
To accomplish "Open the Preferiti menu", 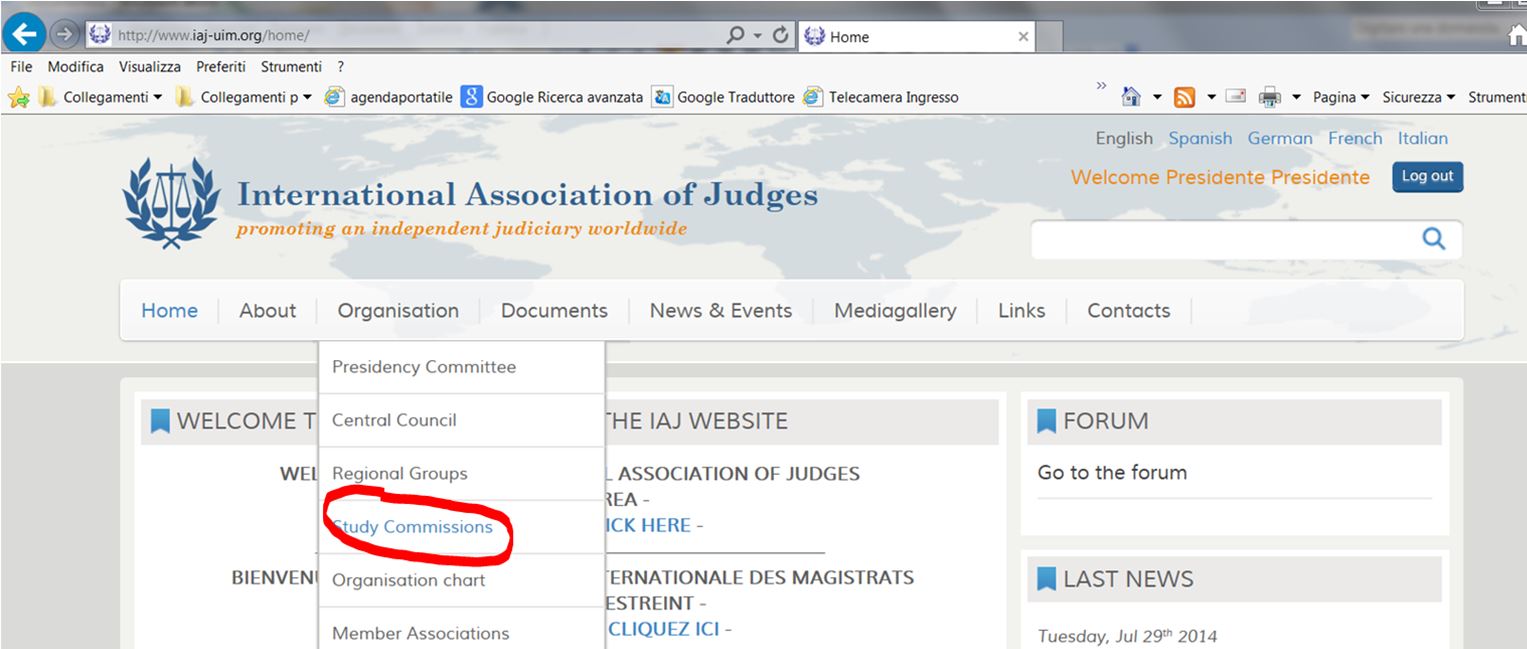I will tap(221, 67).
